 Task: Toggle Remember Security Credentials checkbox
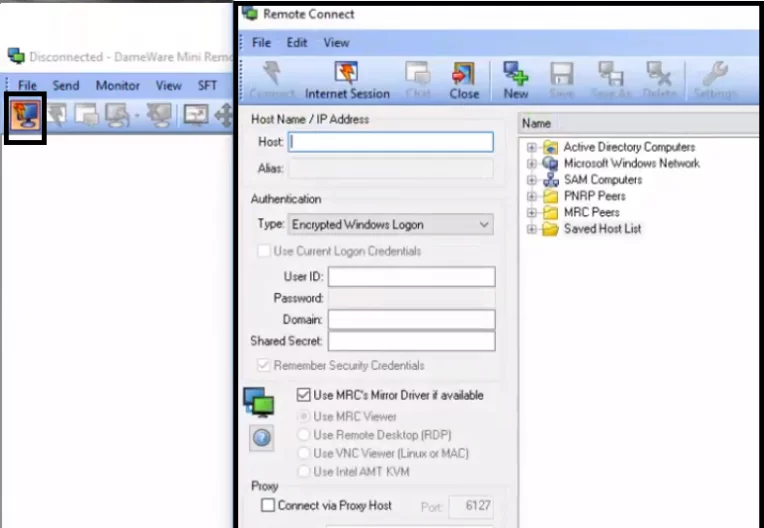tap(264, 365)
